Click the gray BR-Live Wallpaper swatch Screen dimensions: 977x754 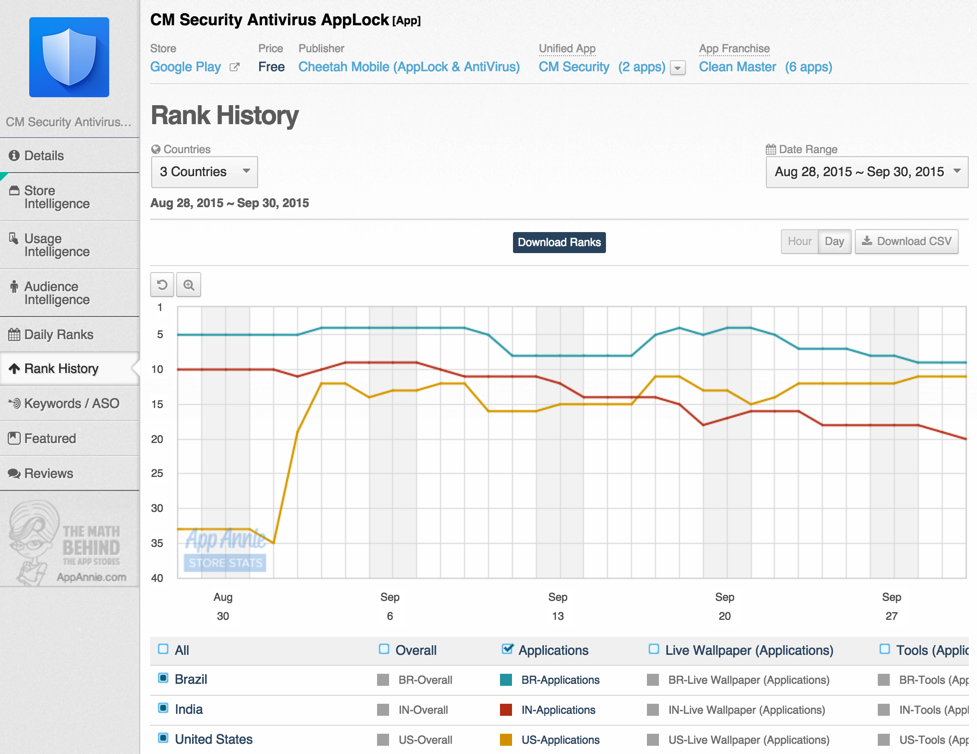pyautogui.click(x=653, y=680)
